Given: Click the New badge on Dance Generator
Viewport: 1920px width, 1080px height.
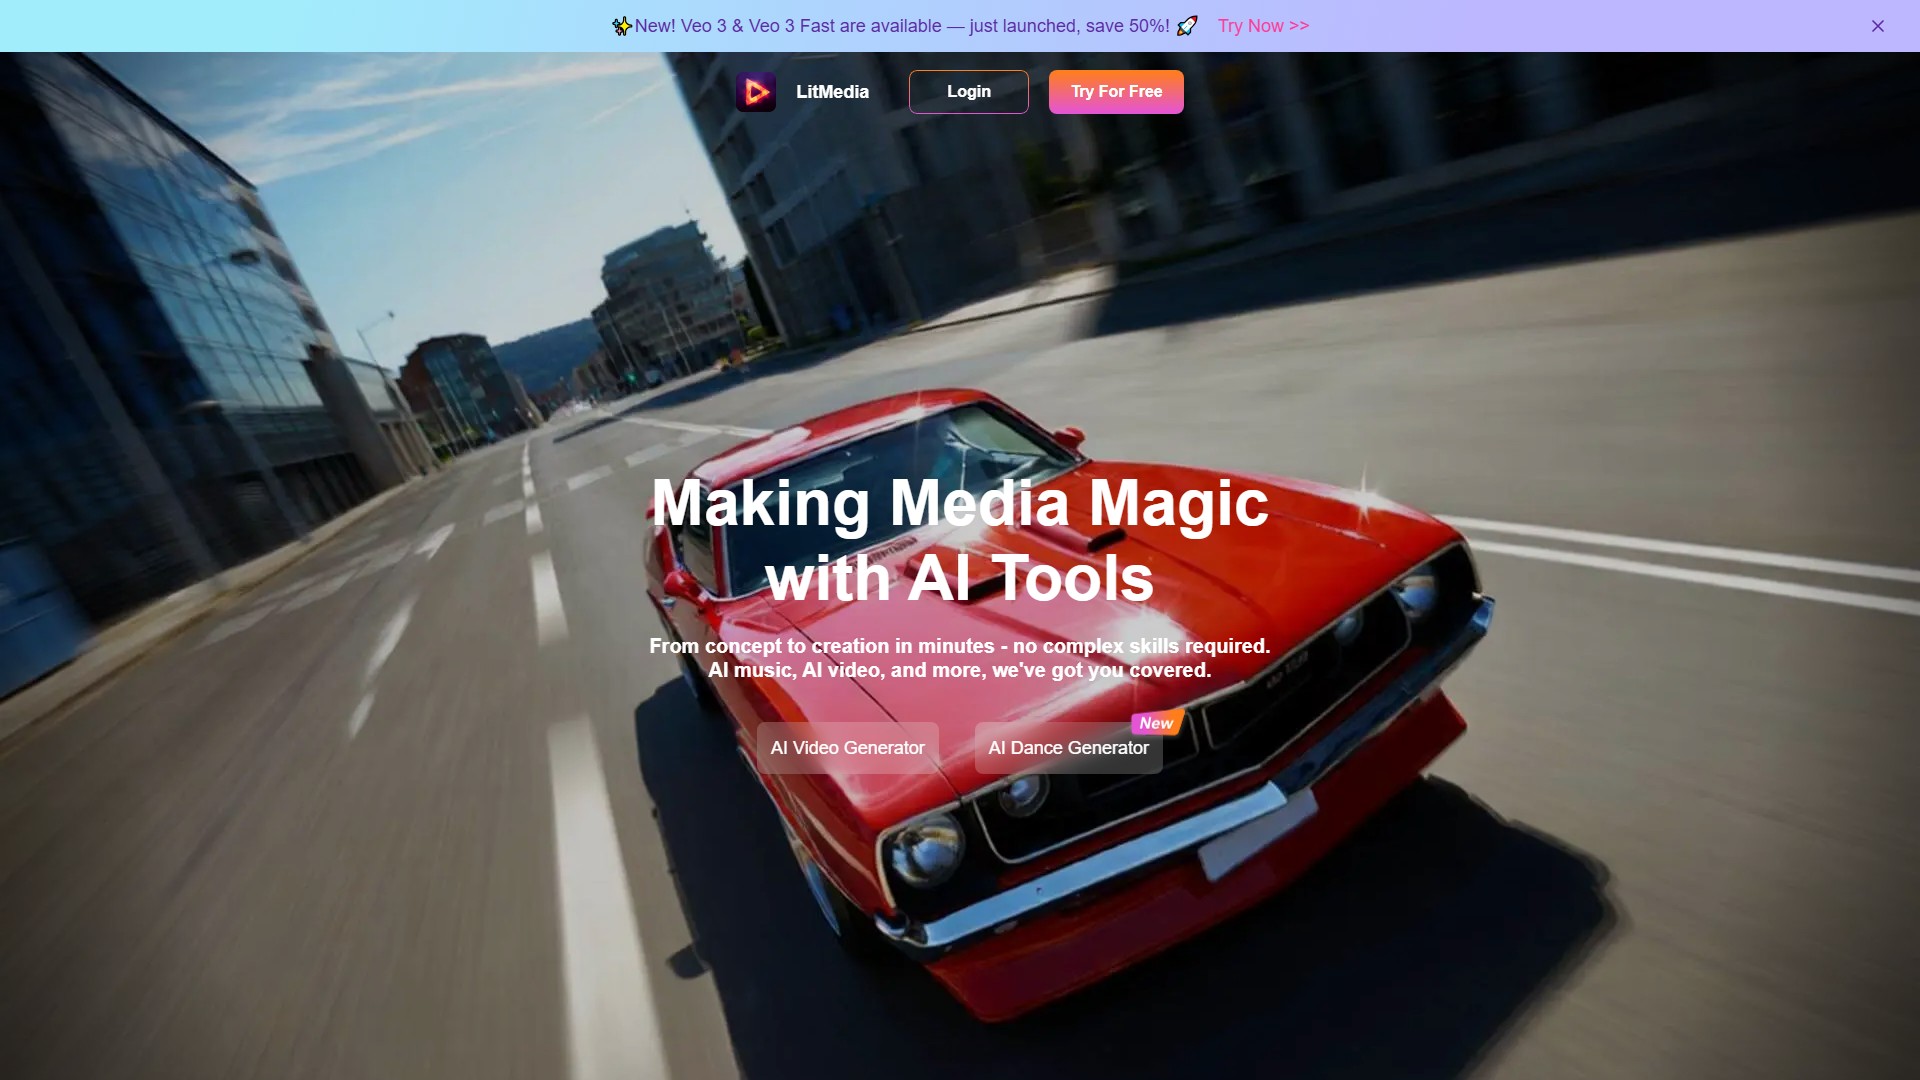Looking at the screenshot, I should (1156, 722).
